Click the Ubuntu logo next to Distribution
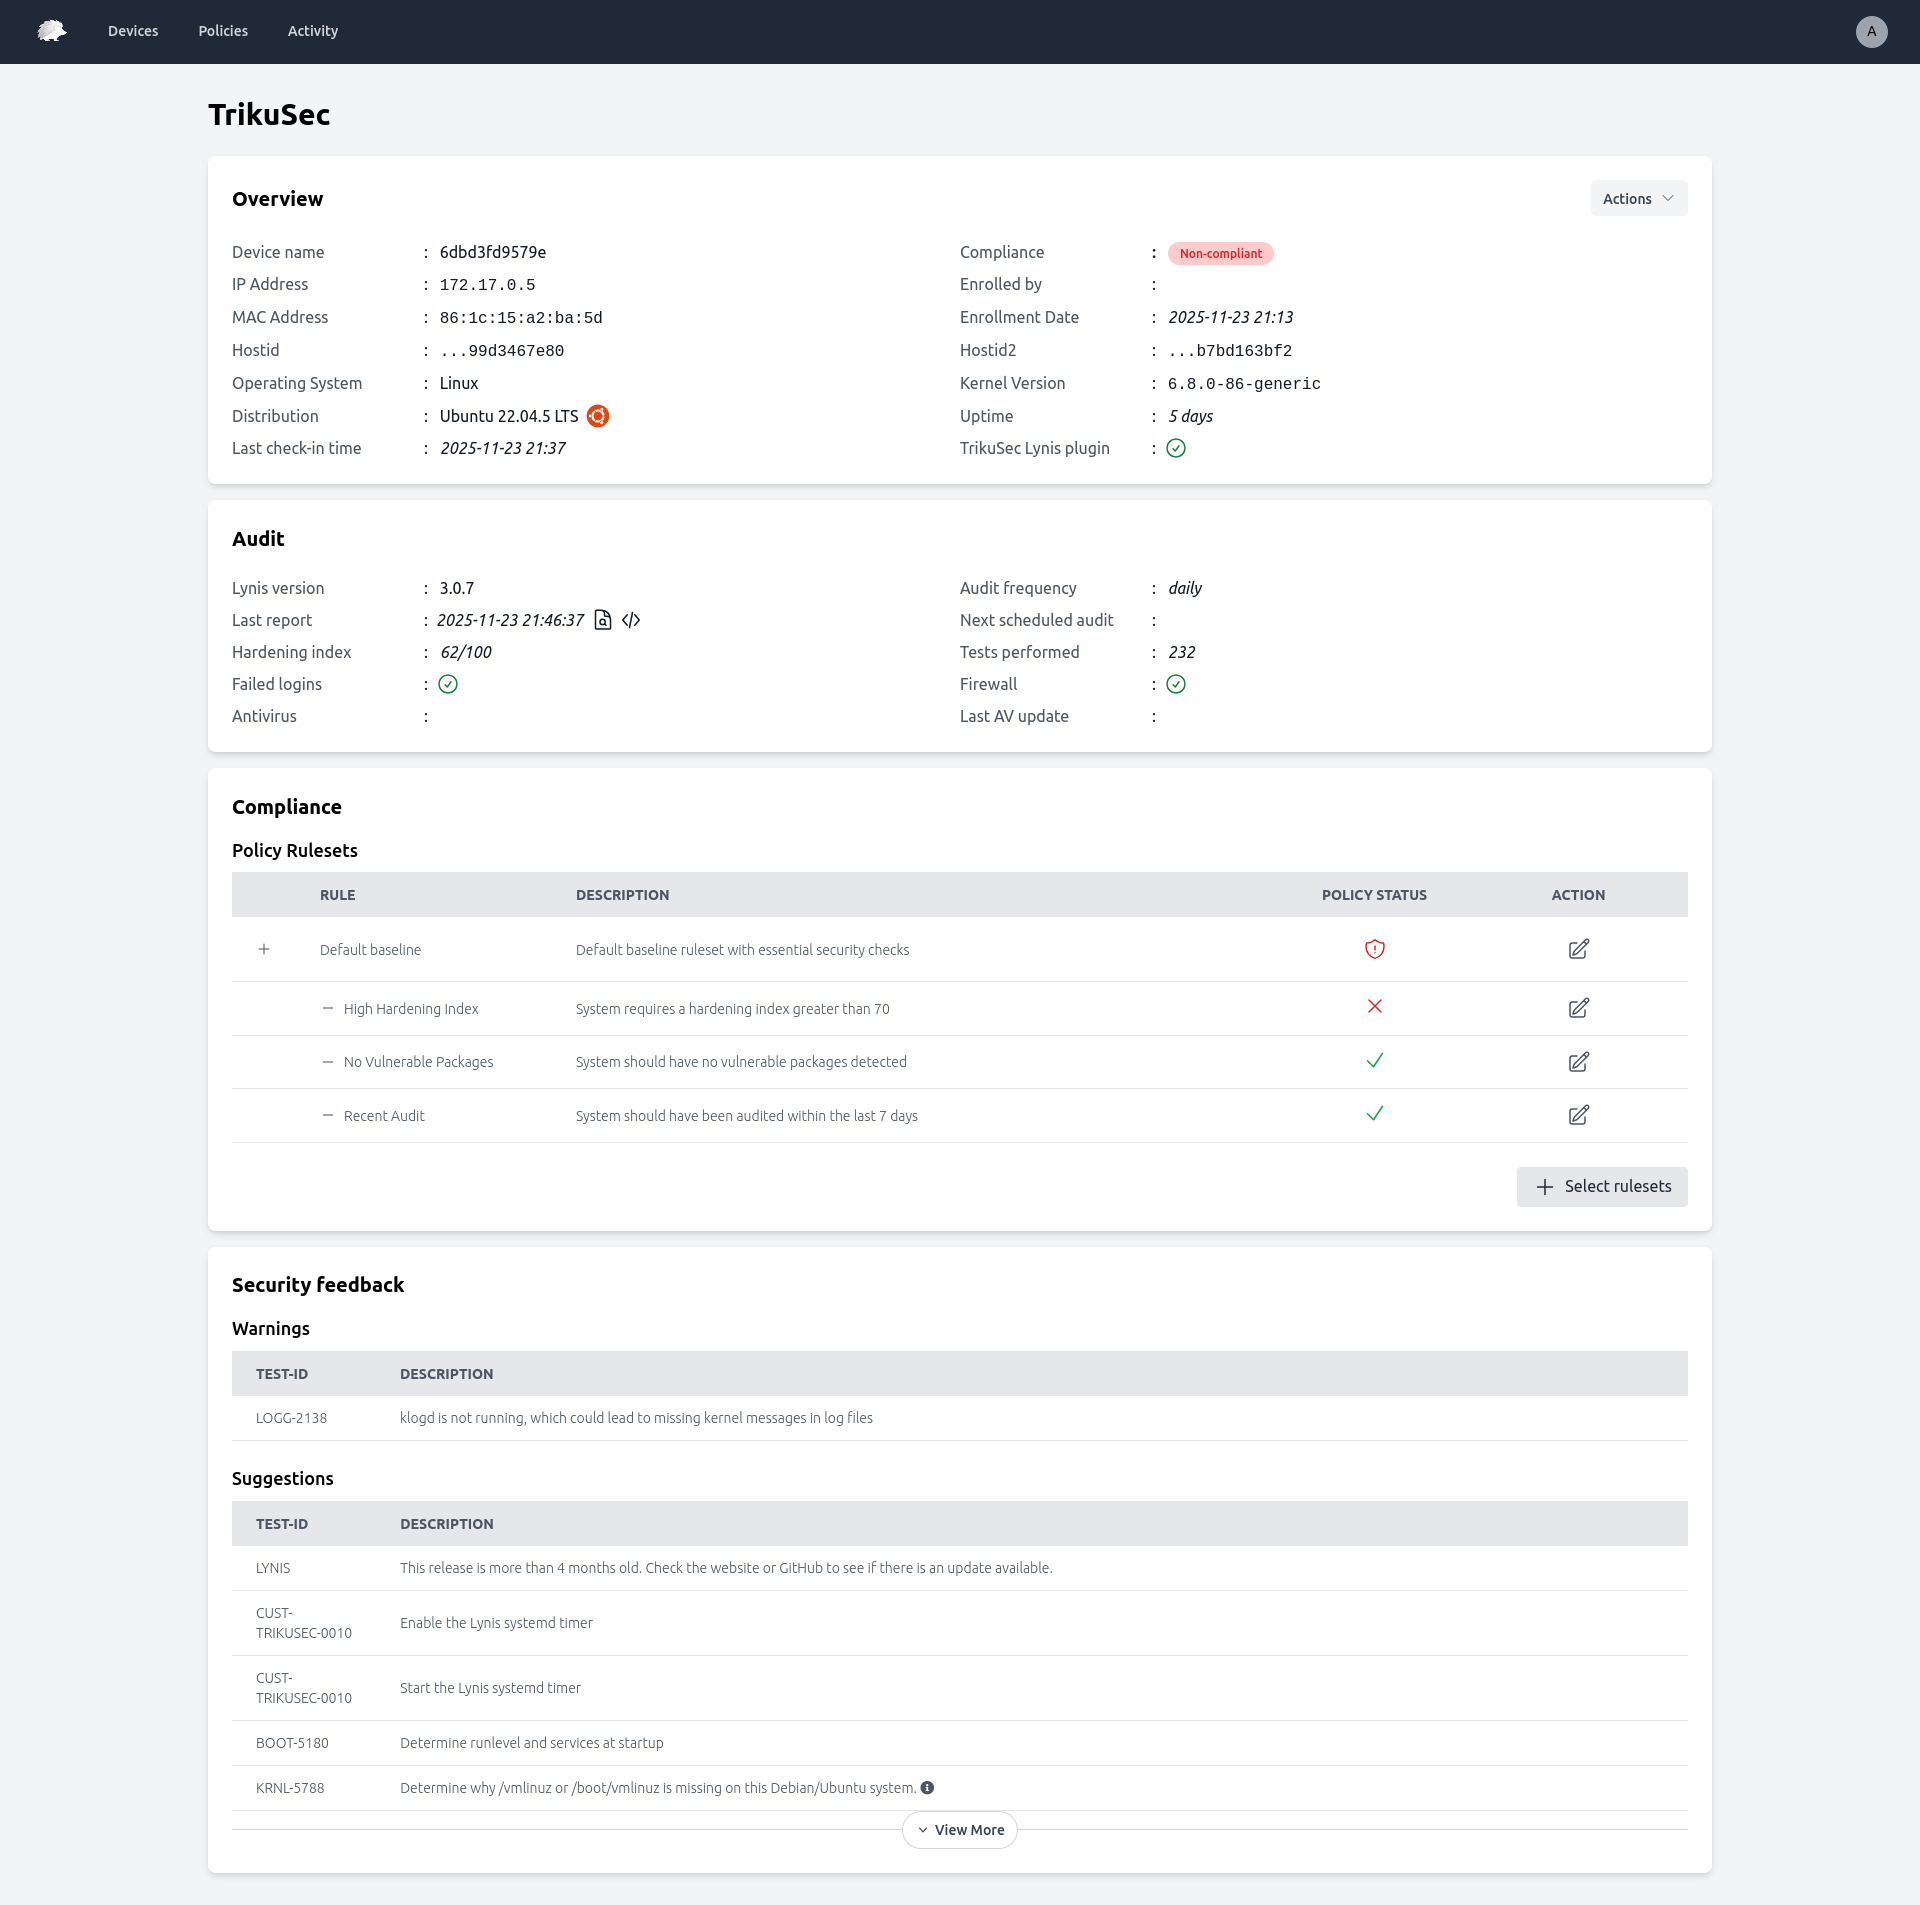The width and height of the screenshot is (1920, 1905). click(598, 416)
